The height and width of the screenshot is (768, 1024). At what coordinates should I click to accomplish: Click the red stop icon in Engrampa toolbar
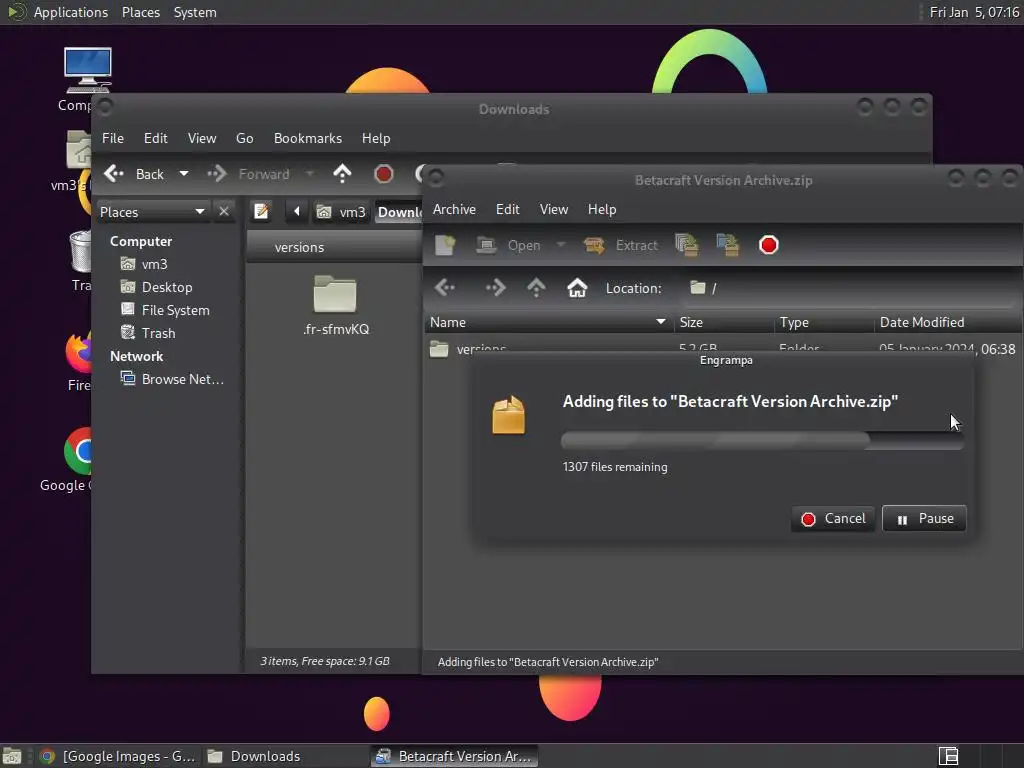pyautogui.click(x=769, y=245)
